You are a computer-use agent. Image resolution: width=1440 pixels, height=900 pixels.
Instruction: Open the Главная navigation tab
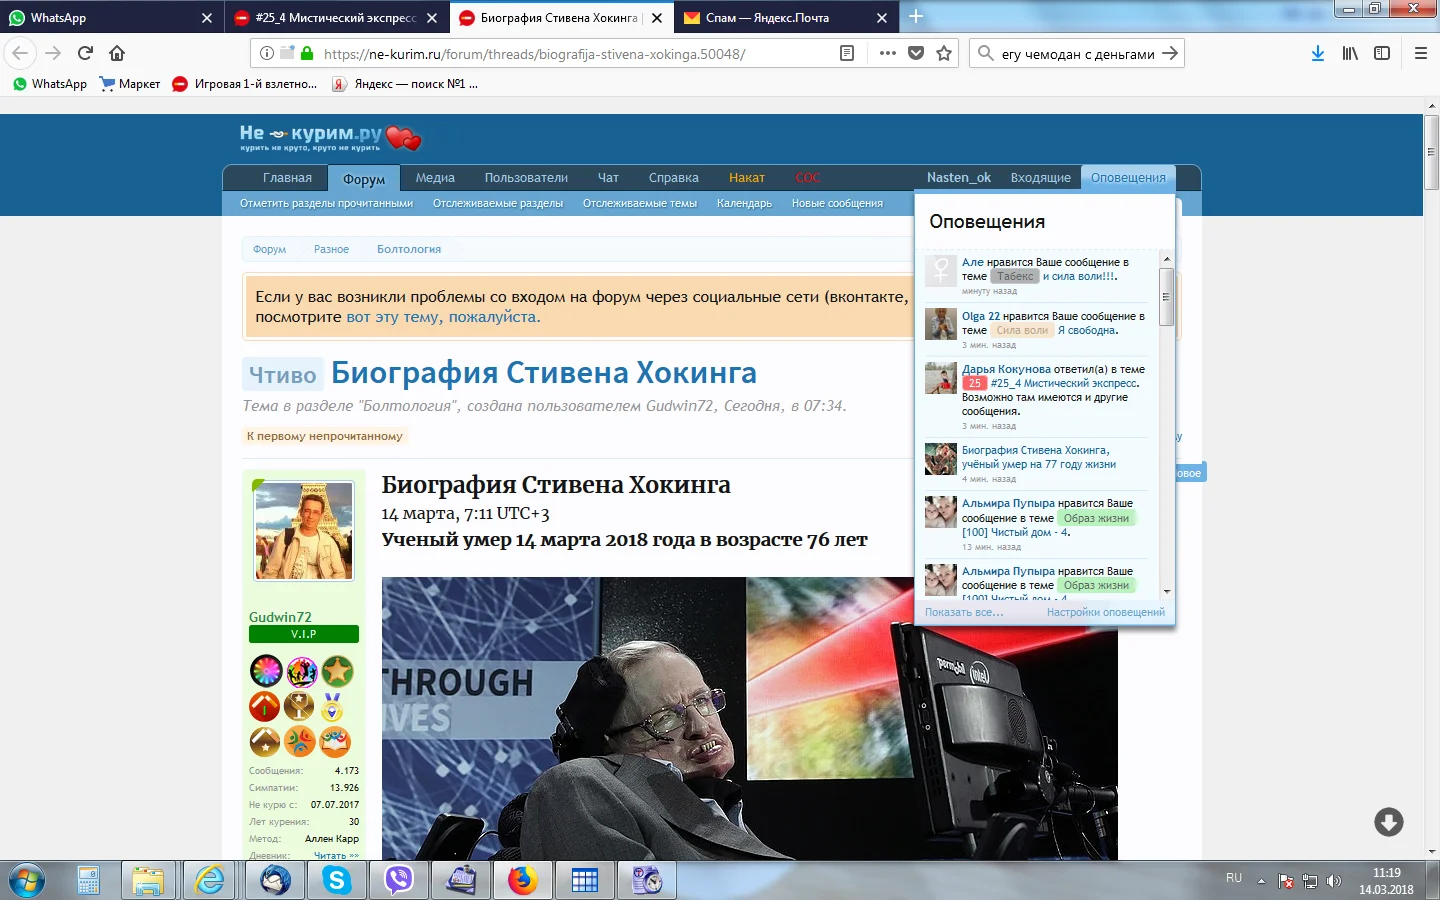287,178
